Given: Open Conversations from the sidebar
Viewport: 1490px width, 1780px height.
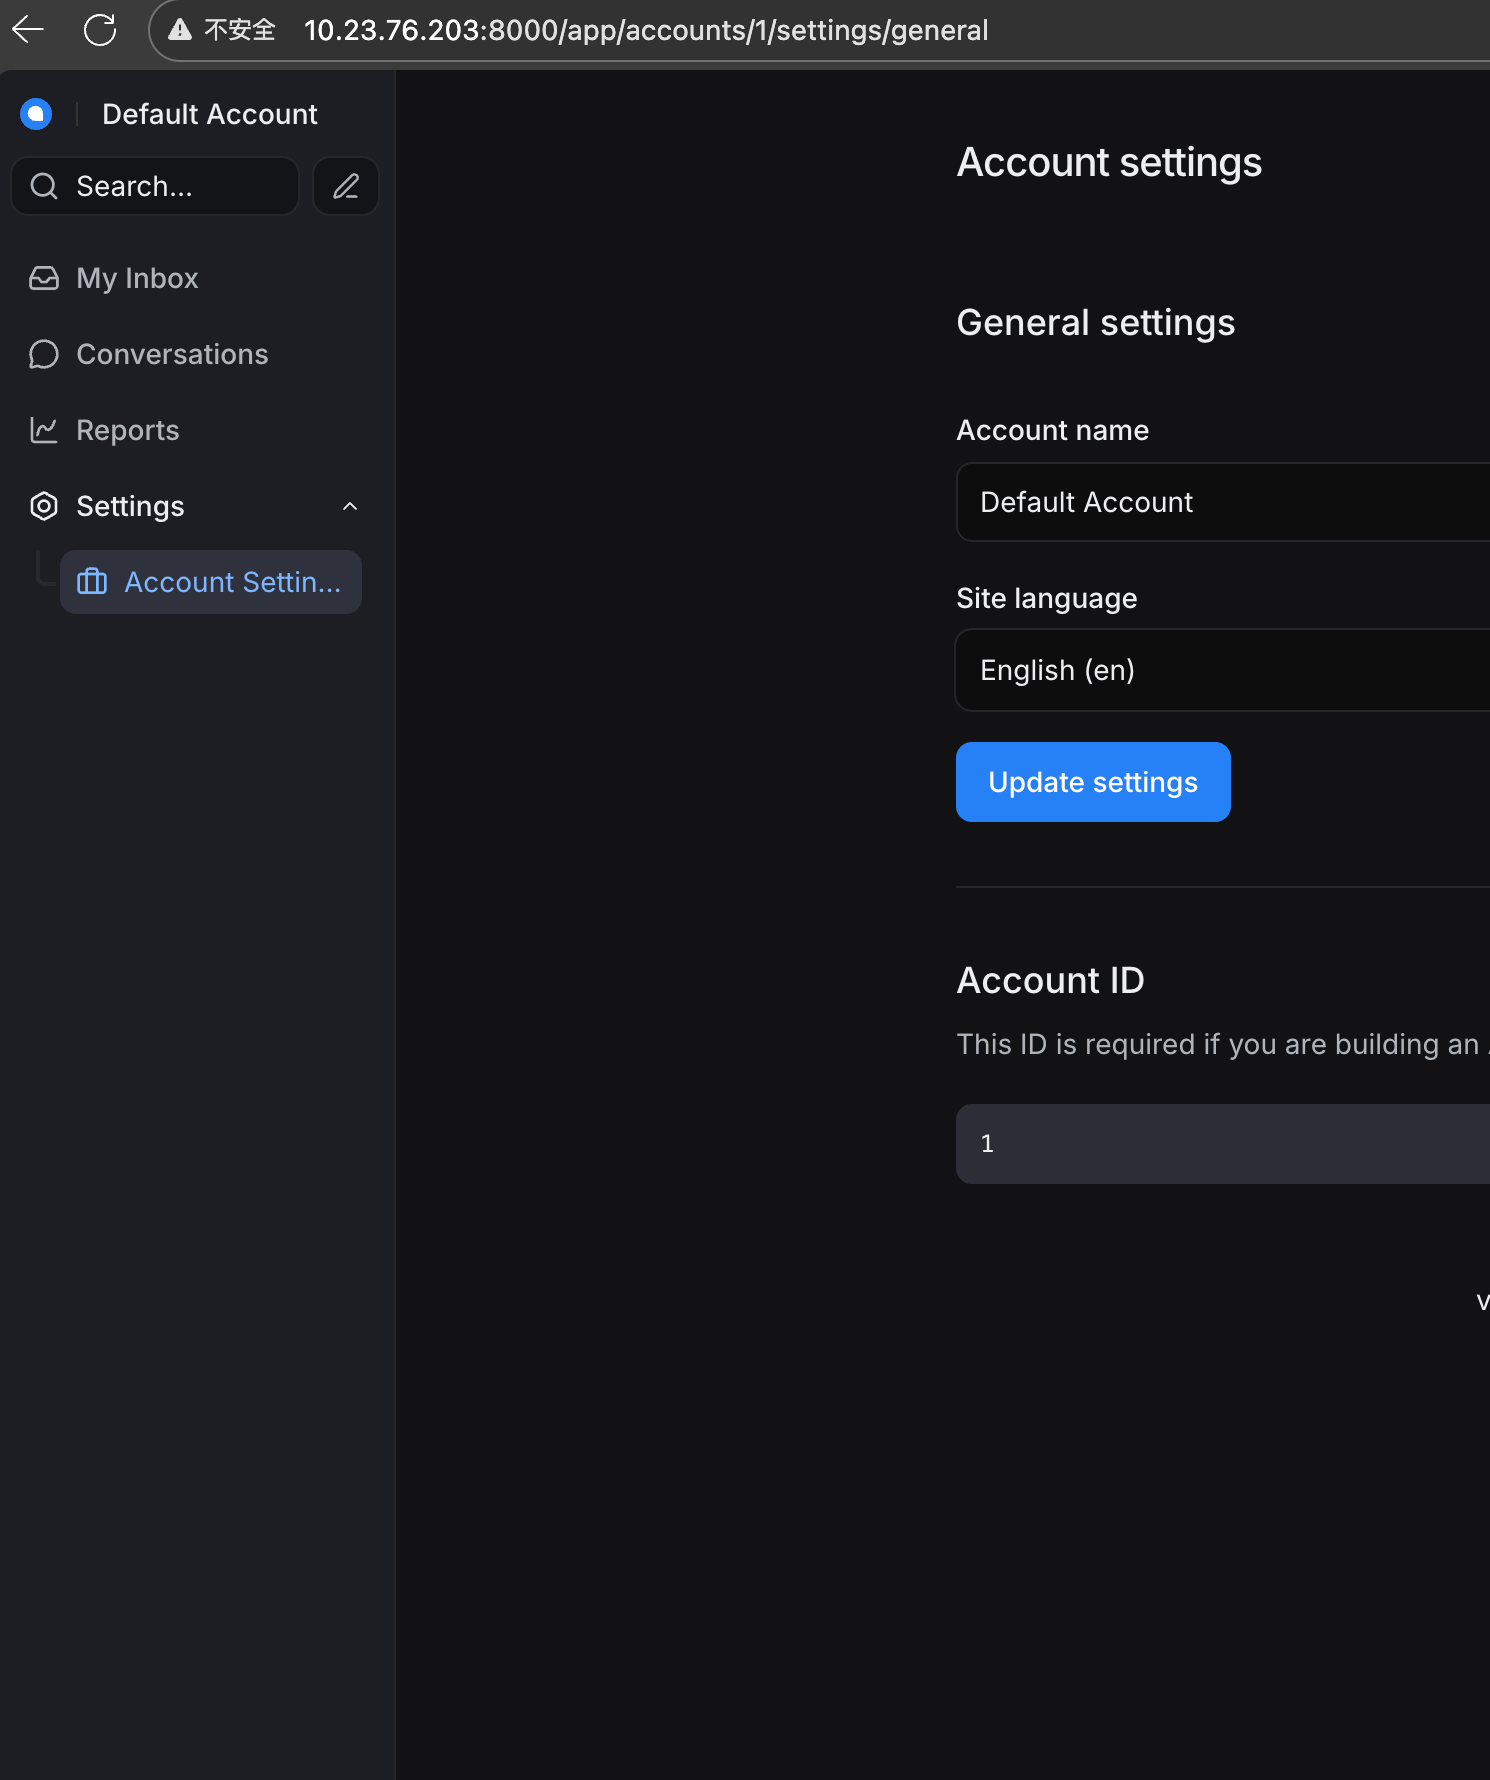Looking at the screenshot, I should coord(172,354).
